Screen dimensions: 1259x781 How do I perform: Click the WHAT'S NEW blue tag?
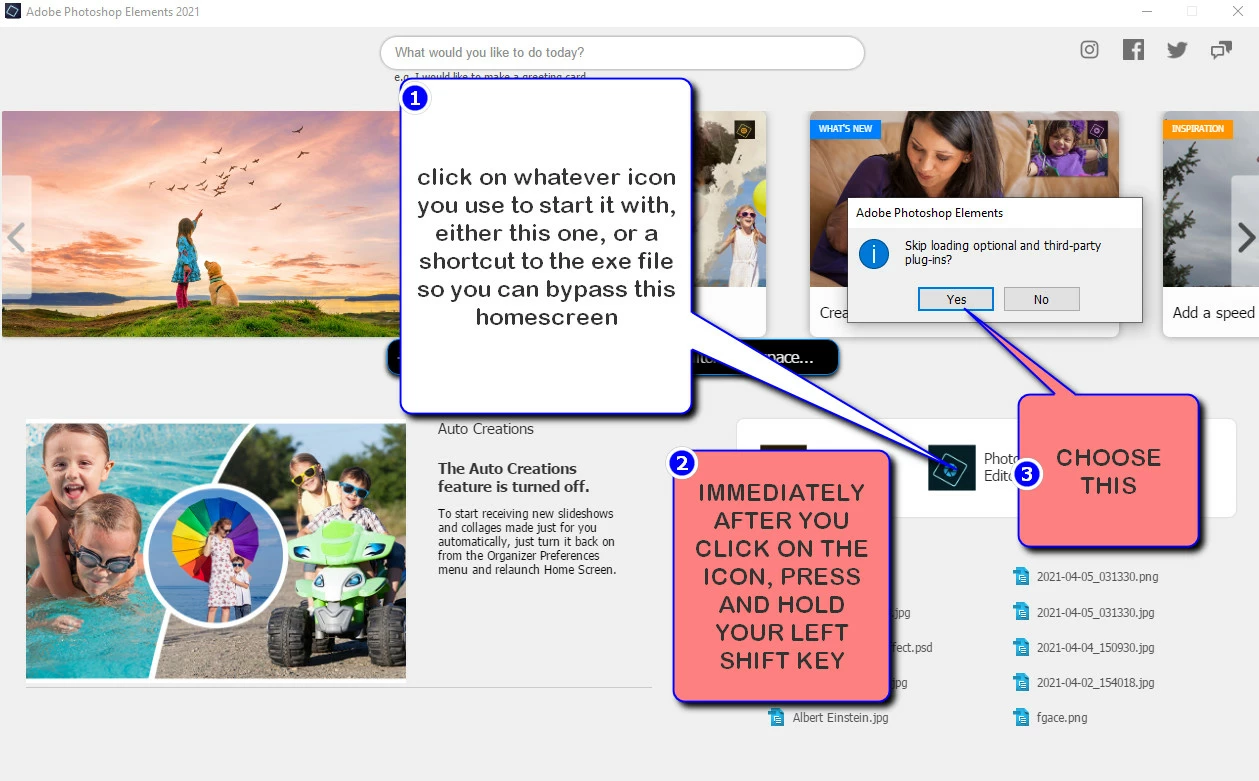coord(845,129)
